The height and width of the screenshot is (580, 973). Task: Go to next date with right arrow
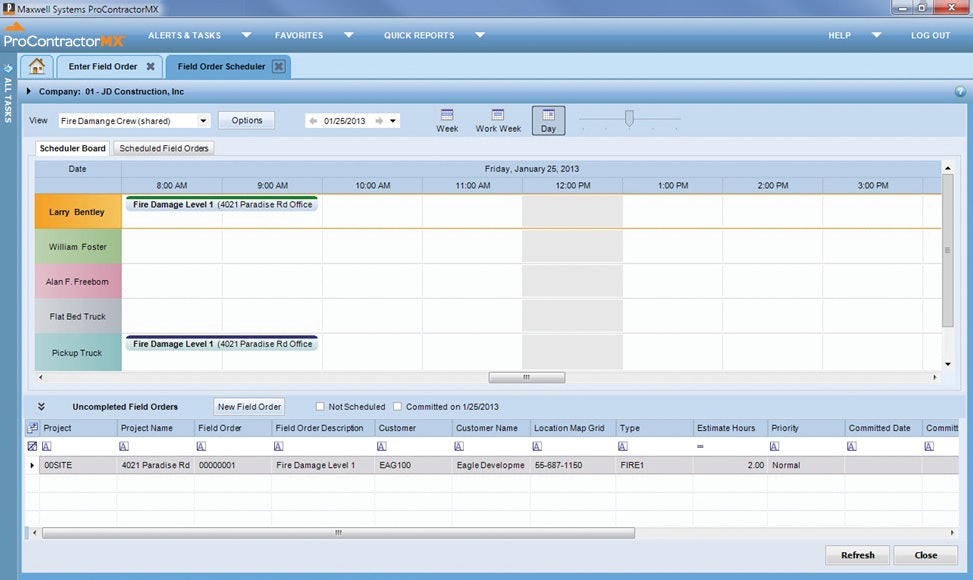click(379, 121)
